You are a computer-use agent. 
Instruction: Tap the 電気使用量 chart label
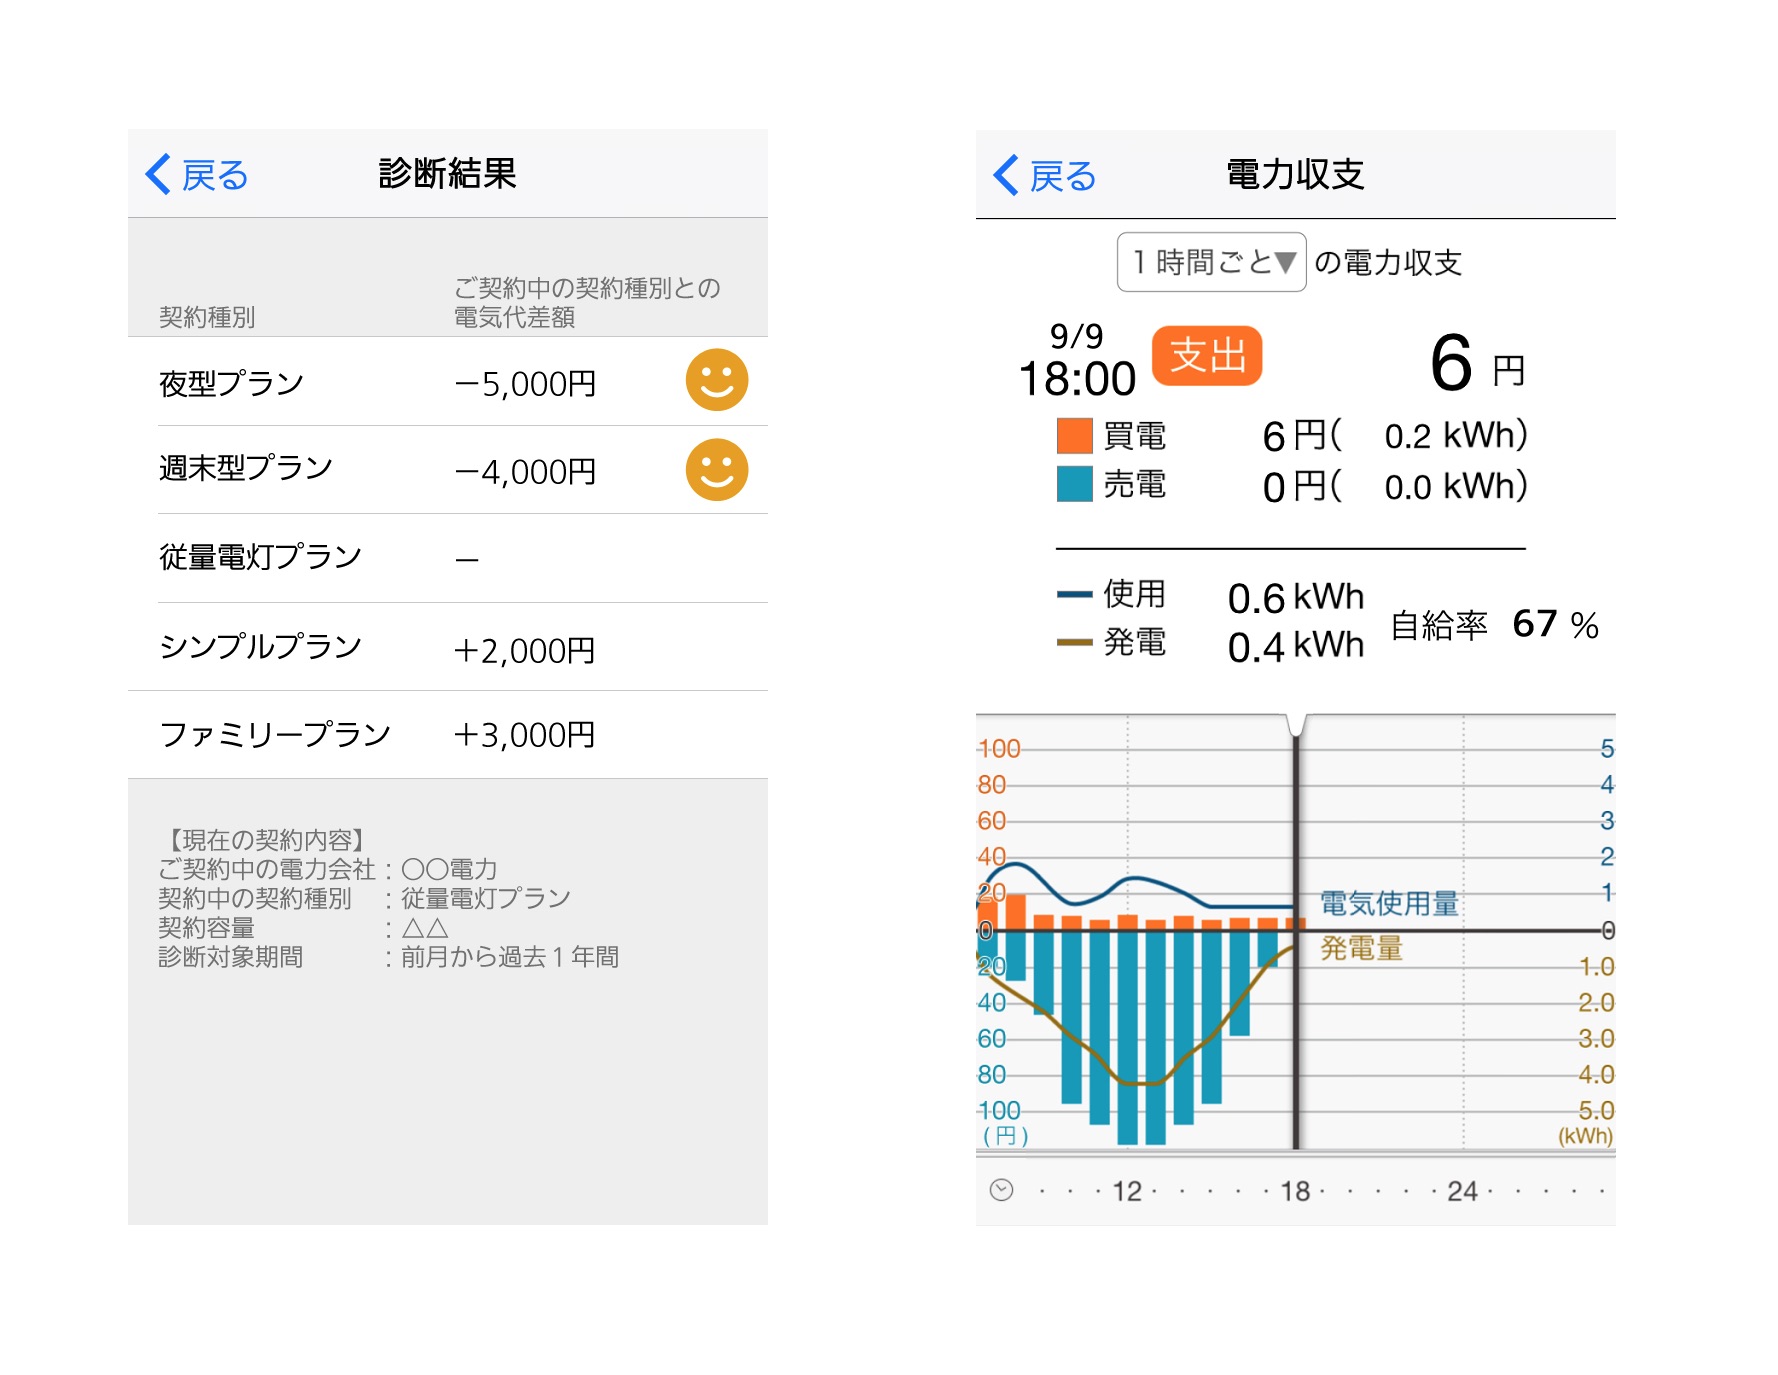coord(1388,904)
